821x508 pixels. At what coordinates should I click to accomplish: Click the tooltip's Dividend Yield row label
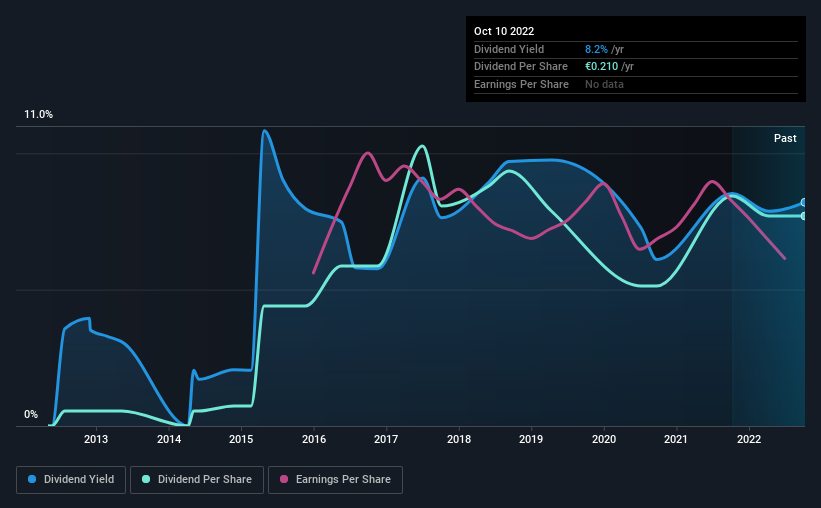[509, 49]
